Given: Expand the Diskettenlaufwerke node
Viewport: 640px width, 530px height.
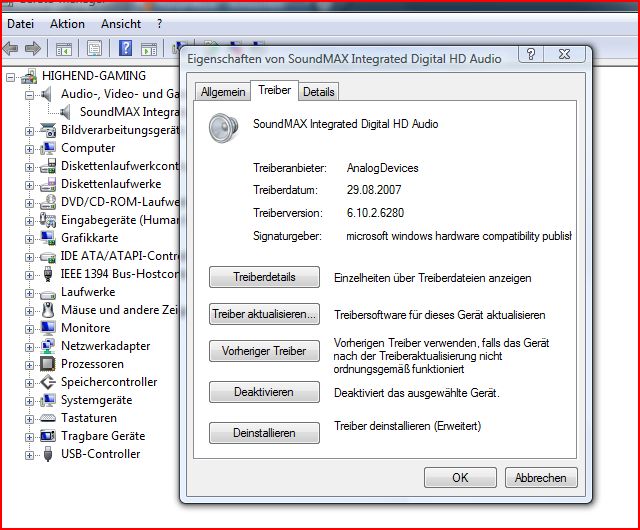Looking at the screenshot, I should 29,185.
